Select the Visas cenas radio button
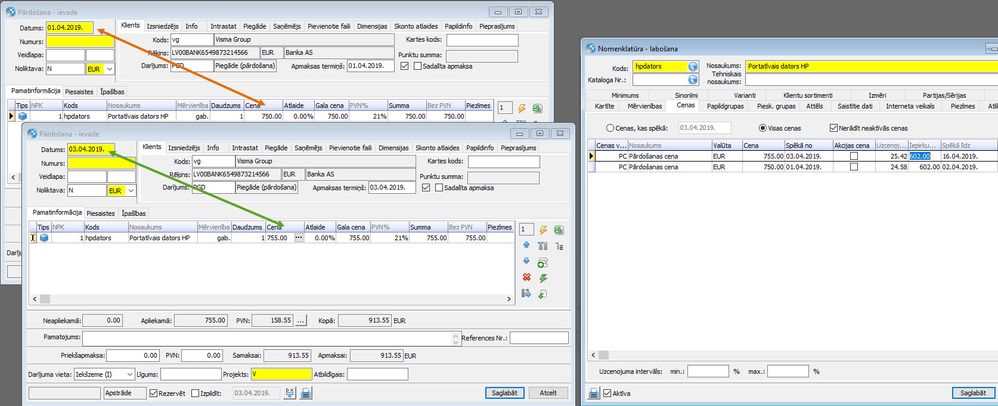This screenshot has height=406, width=998. point(763,128)
